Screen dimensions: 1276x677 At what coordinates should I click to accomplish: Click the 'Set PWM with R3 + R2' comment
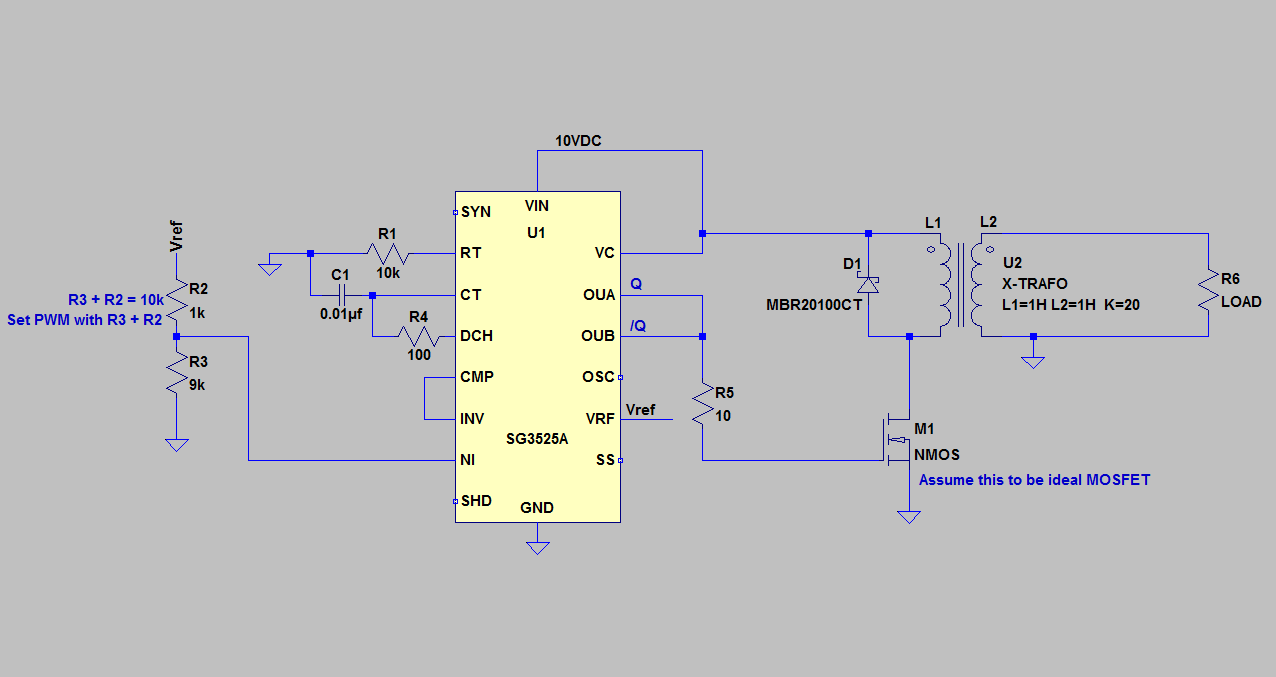(x=85, y=320)
